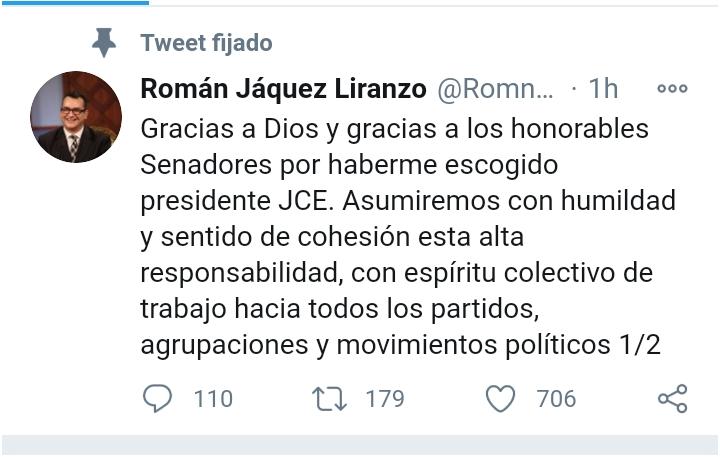Share the tweet with share icon
The width and height of the screenshot is (720, 457).
click(673, 398)
